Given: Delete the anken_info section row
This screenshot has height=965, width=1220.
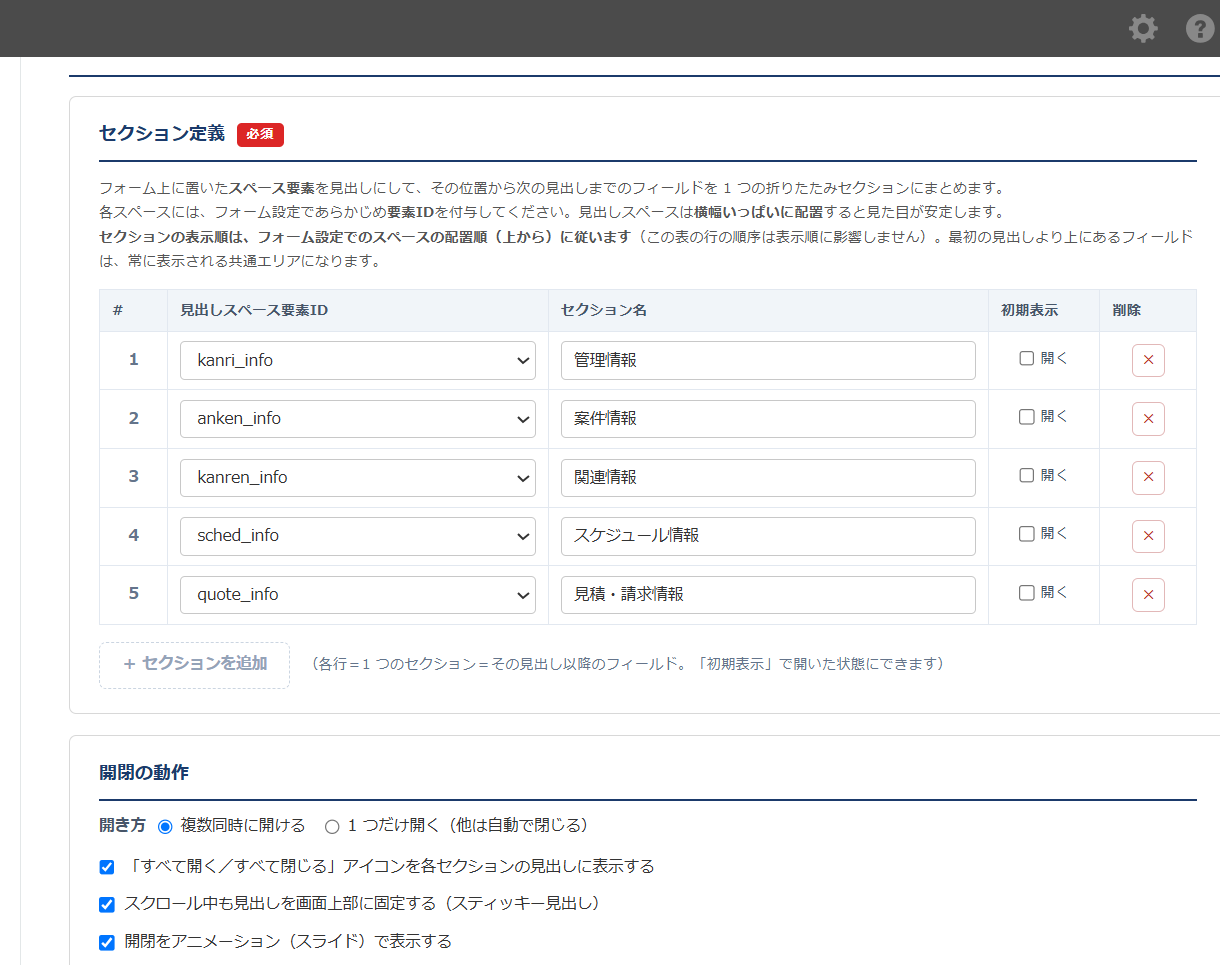Looking at the screenshot, I should coord(1148,419).
